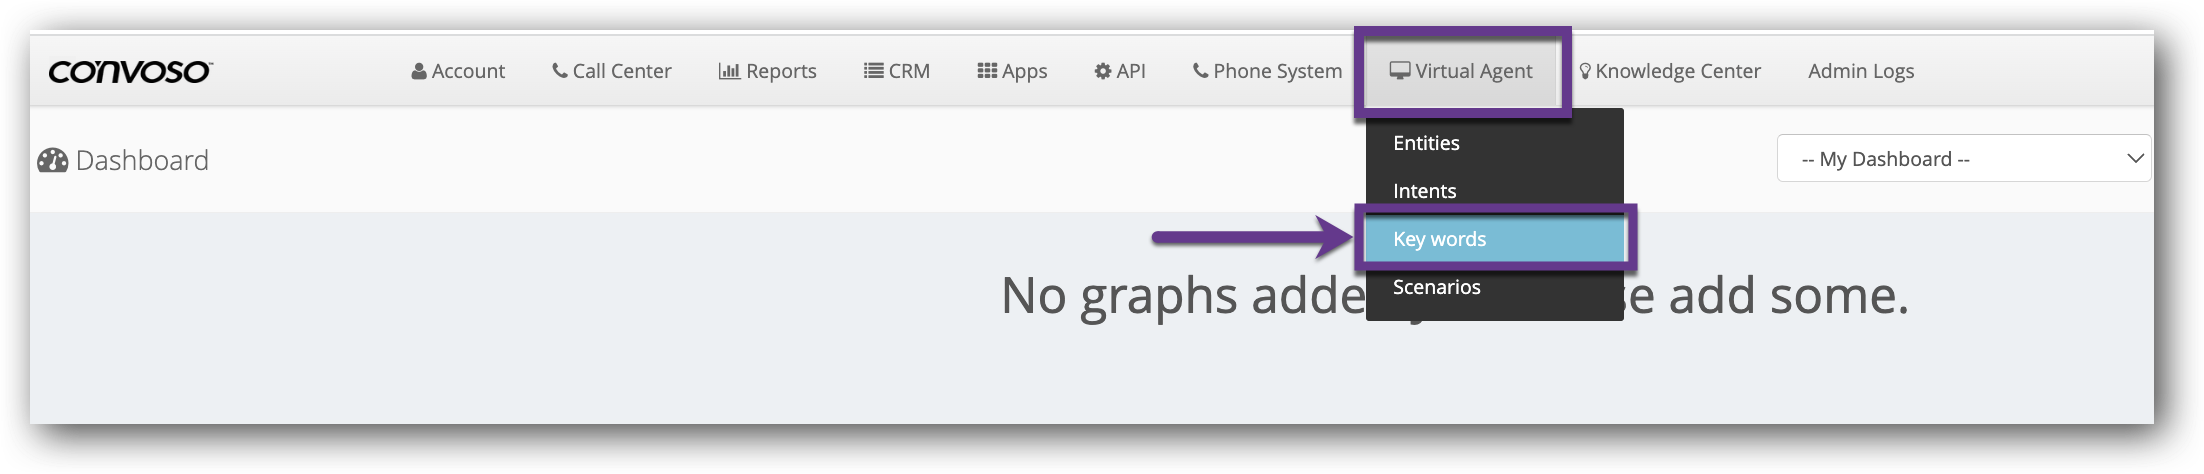The image size is (2204, 474).
Task: Click the Apps grid icon
Action: pyautogui.click(x=987, y=72)
